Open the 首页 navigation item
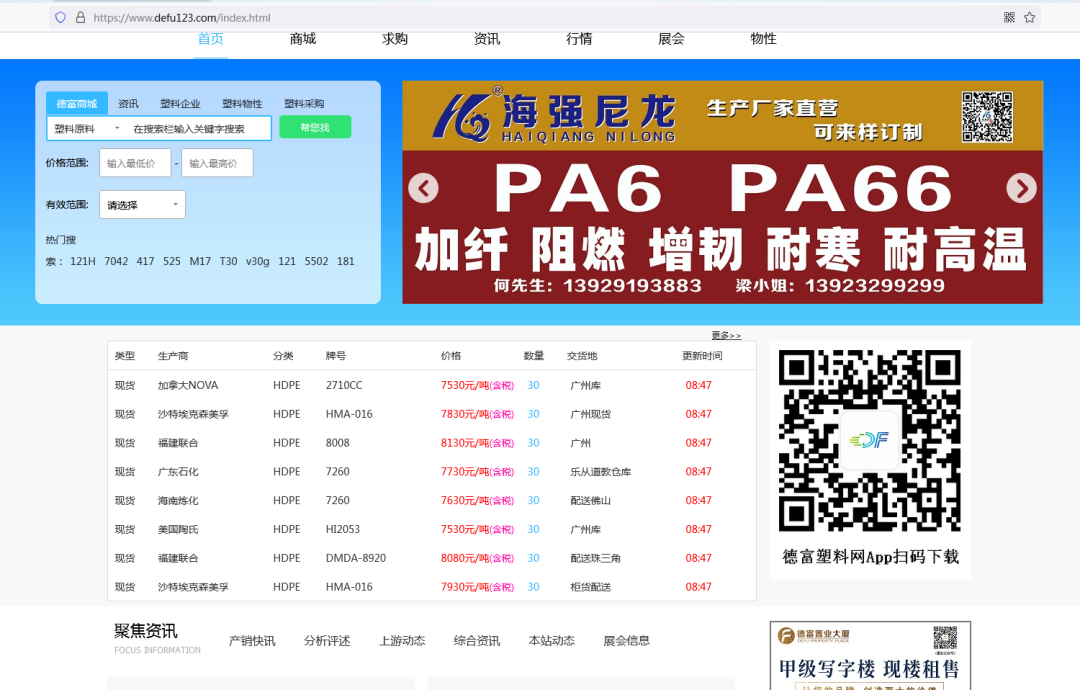This screenshot has height=690, width=1080. point(211,39)
